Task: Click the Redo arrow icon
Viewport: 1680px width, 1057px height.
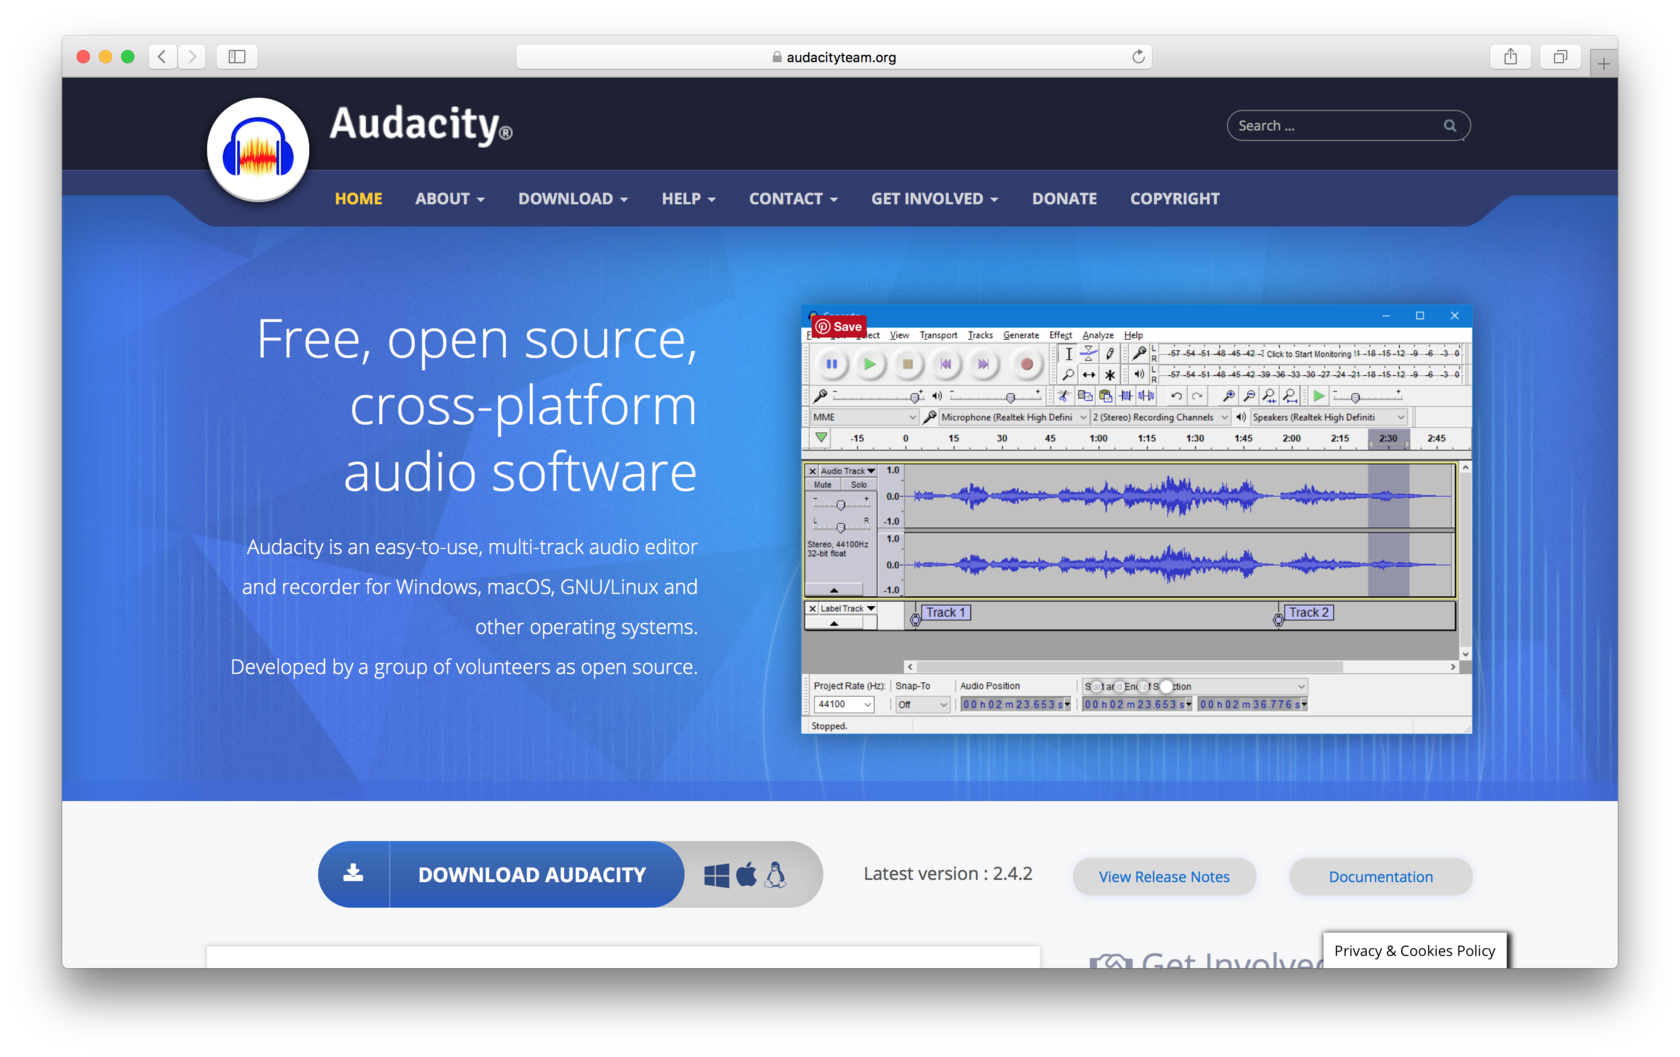Action: [x=1197, y=396]
